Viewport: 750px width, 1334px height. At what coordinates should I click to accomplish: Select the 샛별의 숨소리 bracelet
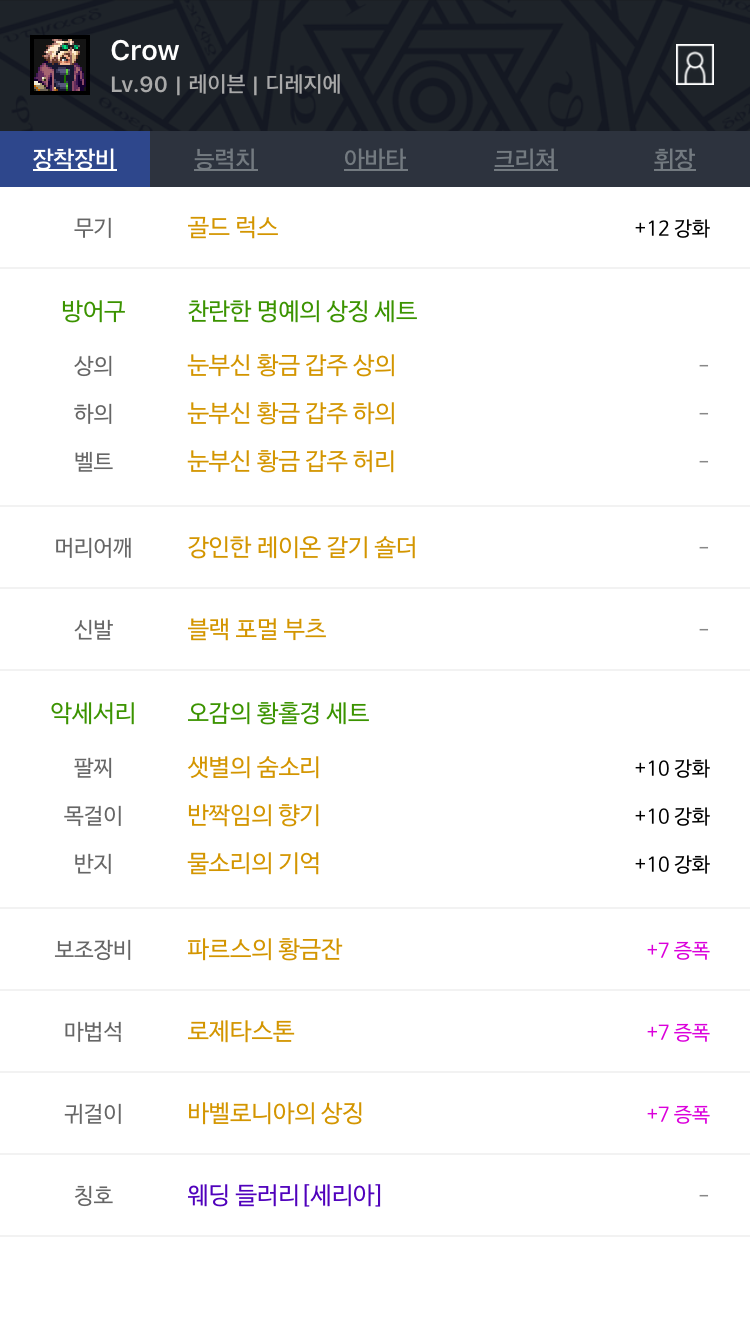(x=254, y=767)
